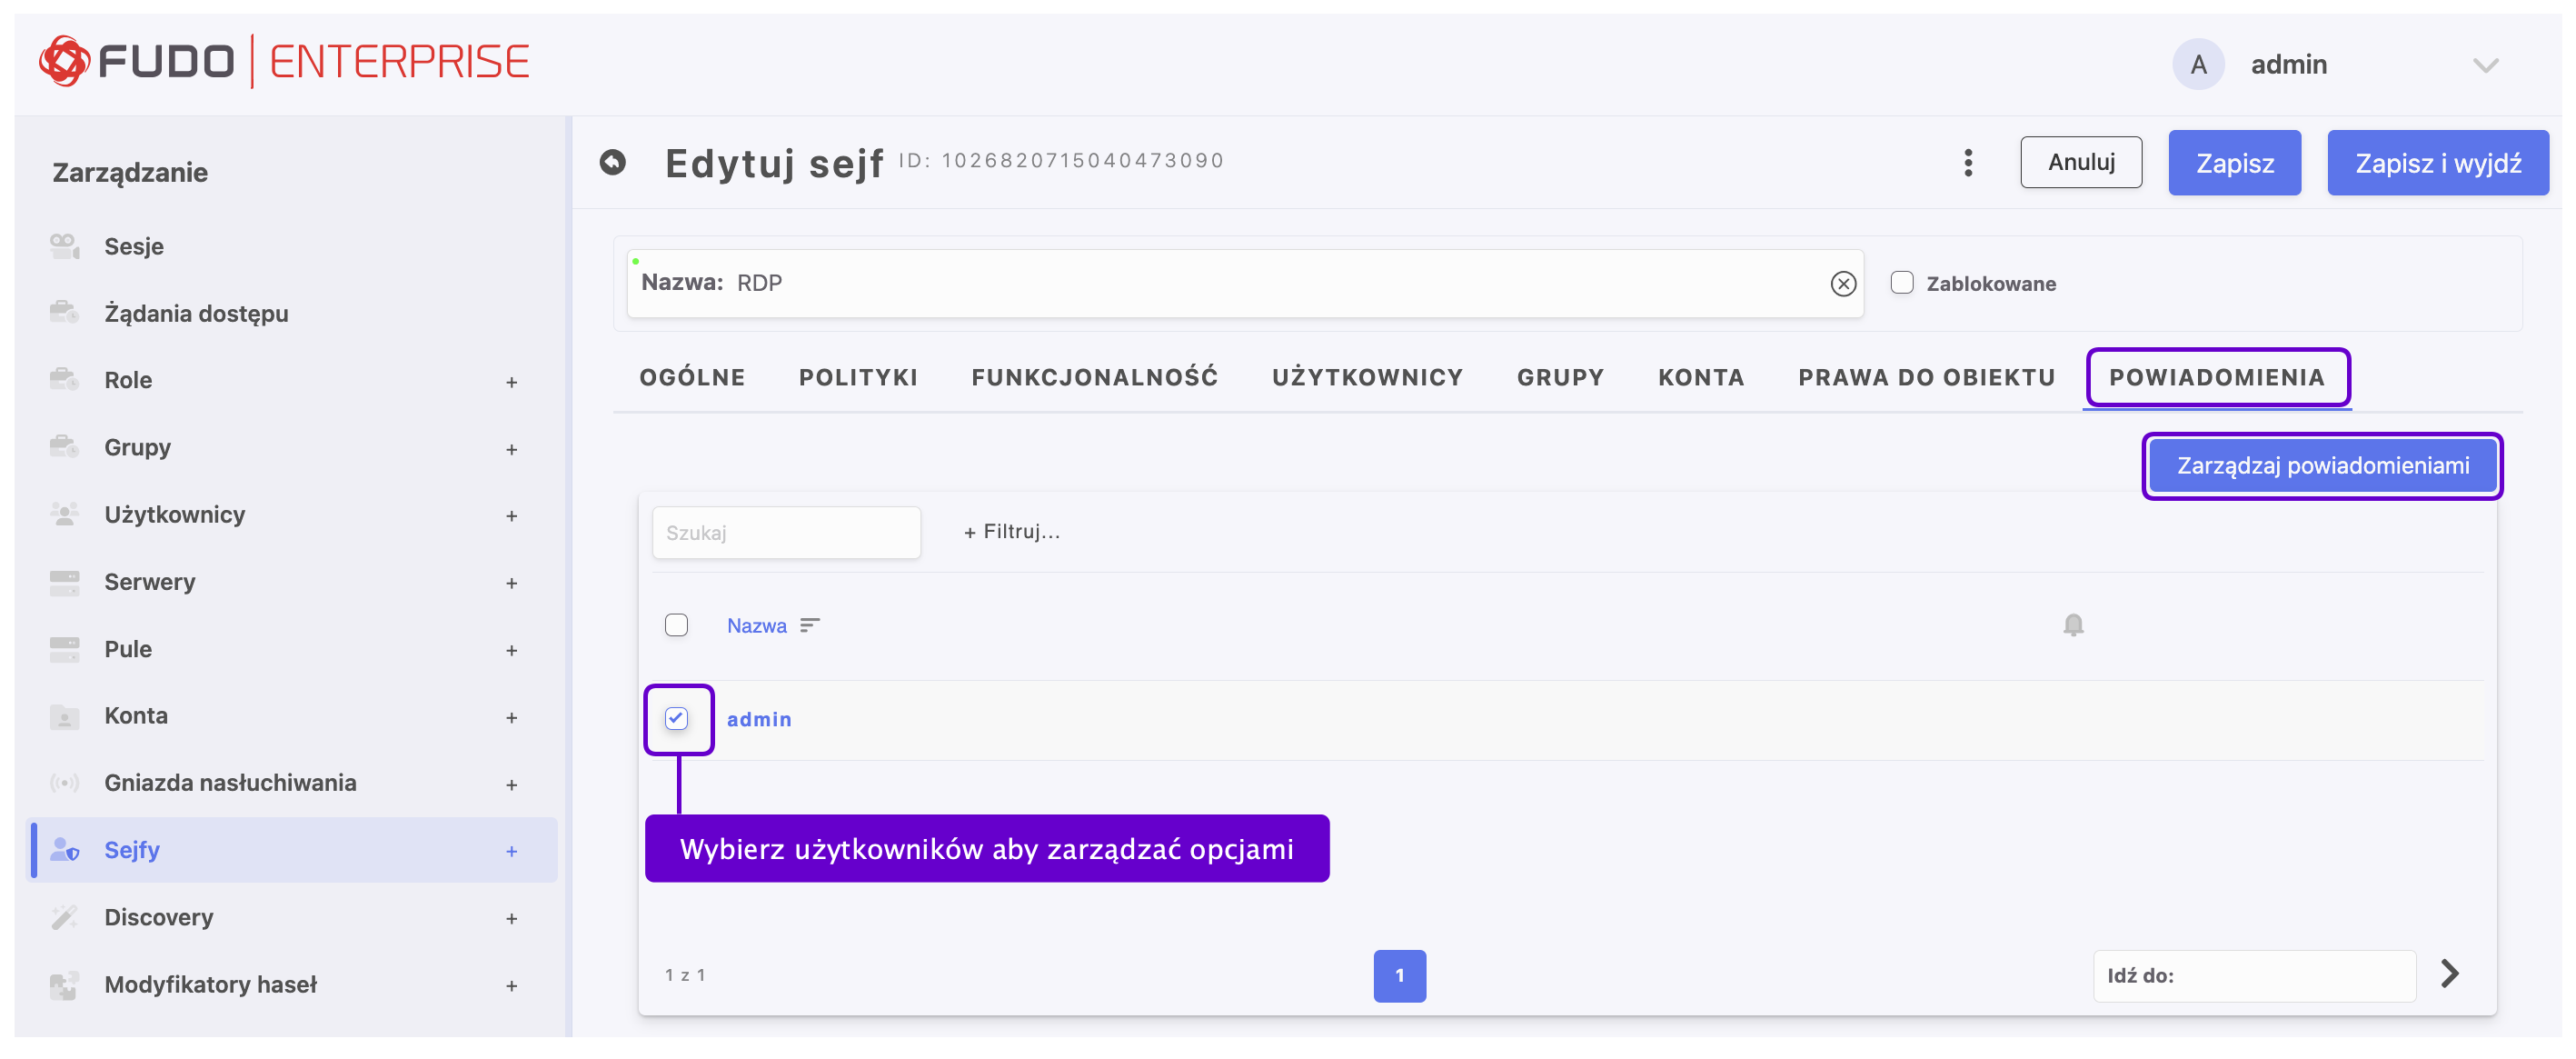Open Sesje from the sidebar
Screen dimensions: 2576x1059
(x=133, y=246)
